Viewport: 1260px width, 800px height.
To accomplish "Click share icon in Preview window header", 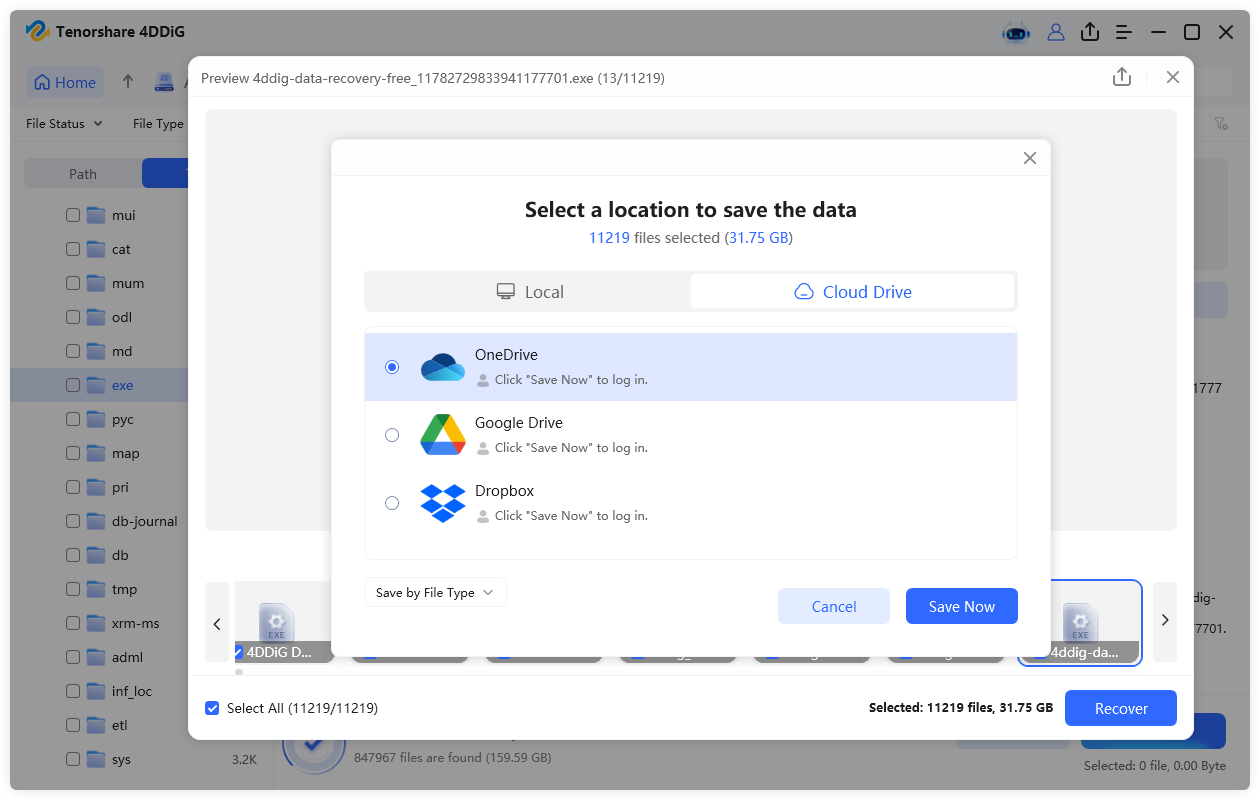I will (x=1122, y=77).
